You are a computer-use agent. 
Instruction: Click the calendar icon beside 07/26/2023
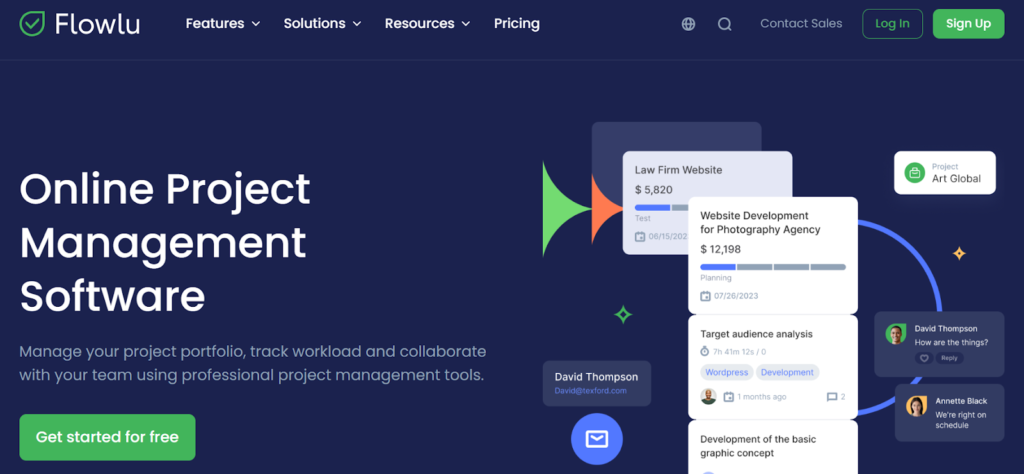pyautogui.click(x=705, y=296)
